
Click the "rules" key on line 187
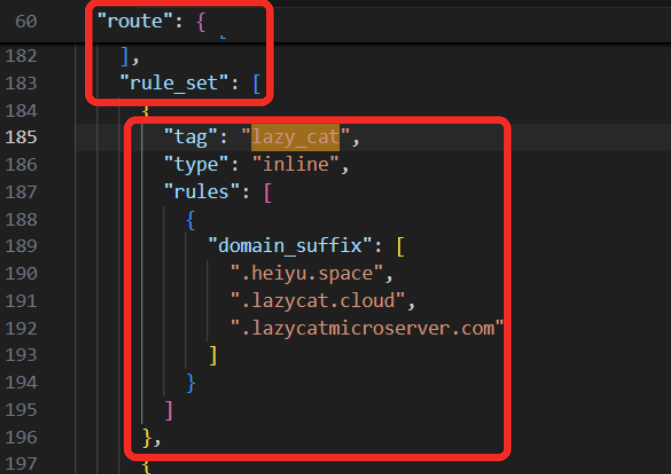pyautogui.click(x=202, y=192)
